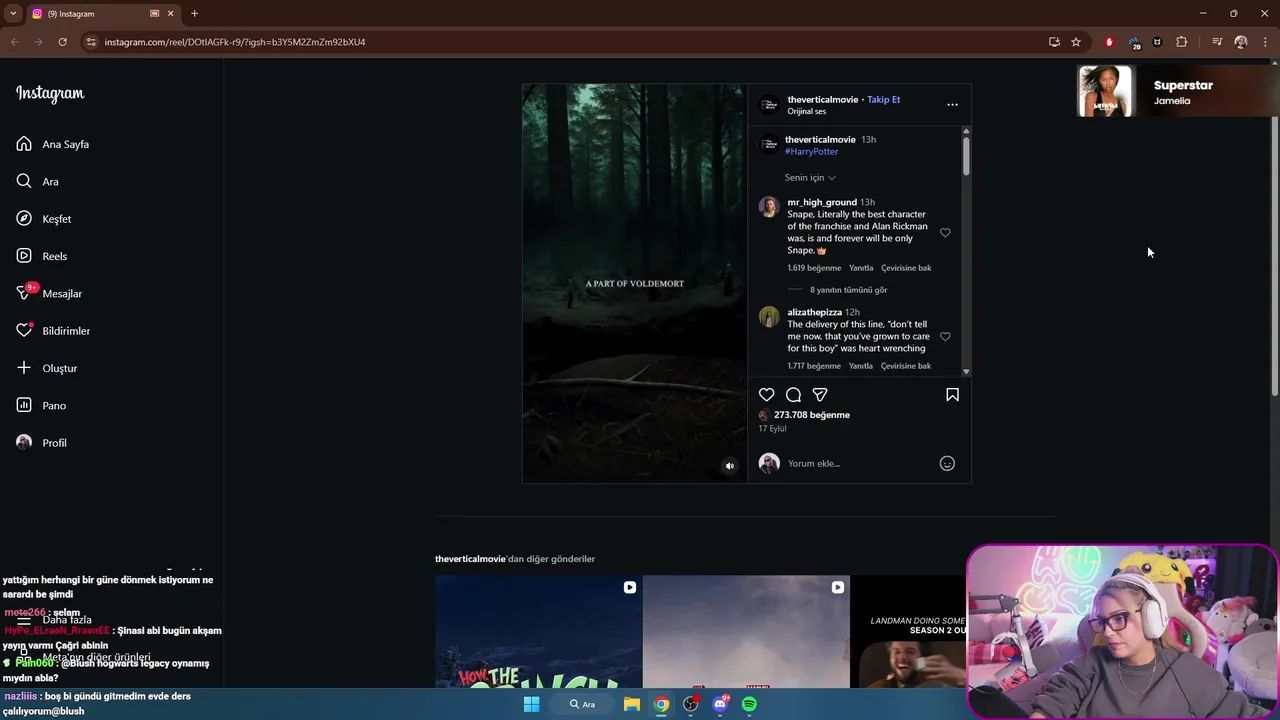Open Profil page
Screen dimensions: 1280x720
click(x=41, y=443)
